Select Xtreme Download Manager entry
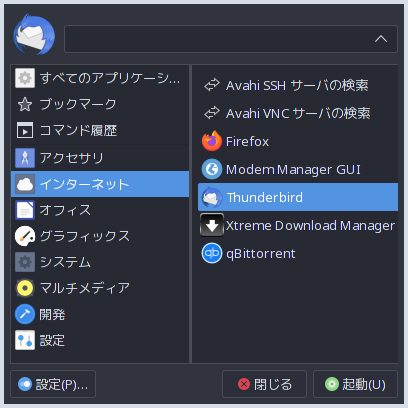Viewport: 408px width, 408px height. tap(298, 226)
